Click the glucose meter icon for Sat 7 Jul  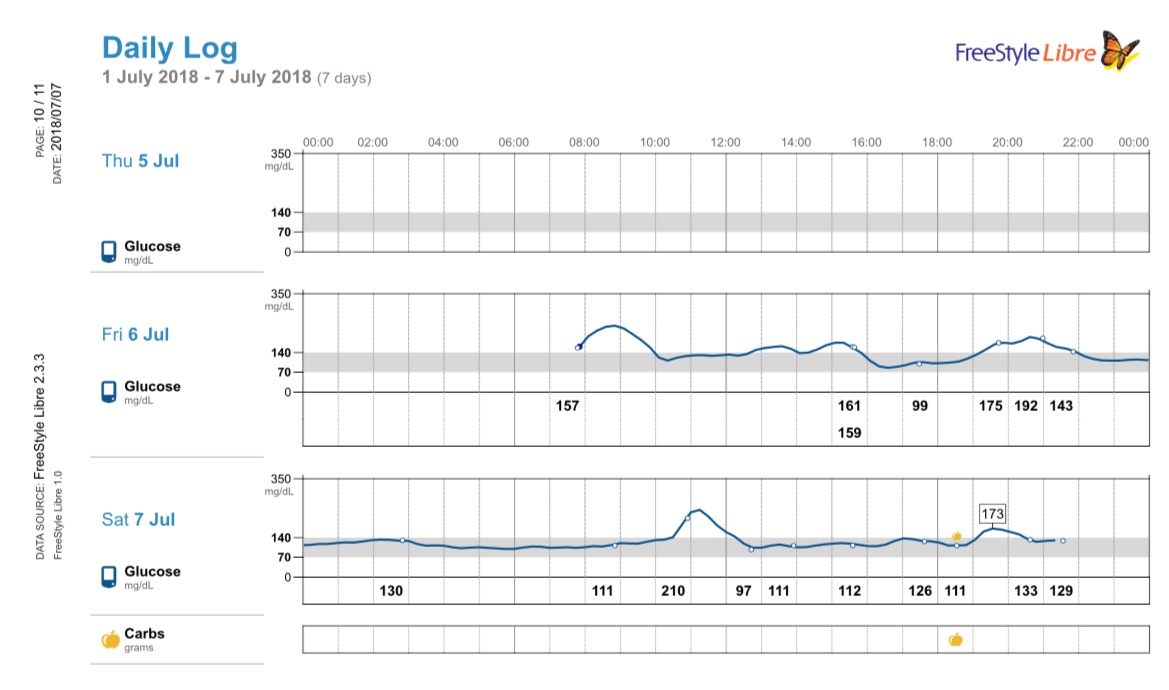[x=110, y=577]
